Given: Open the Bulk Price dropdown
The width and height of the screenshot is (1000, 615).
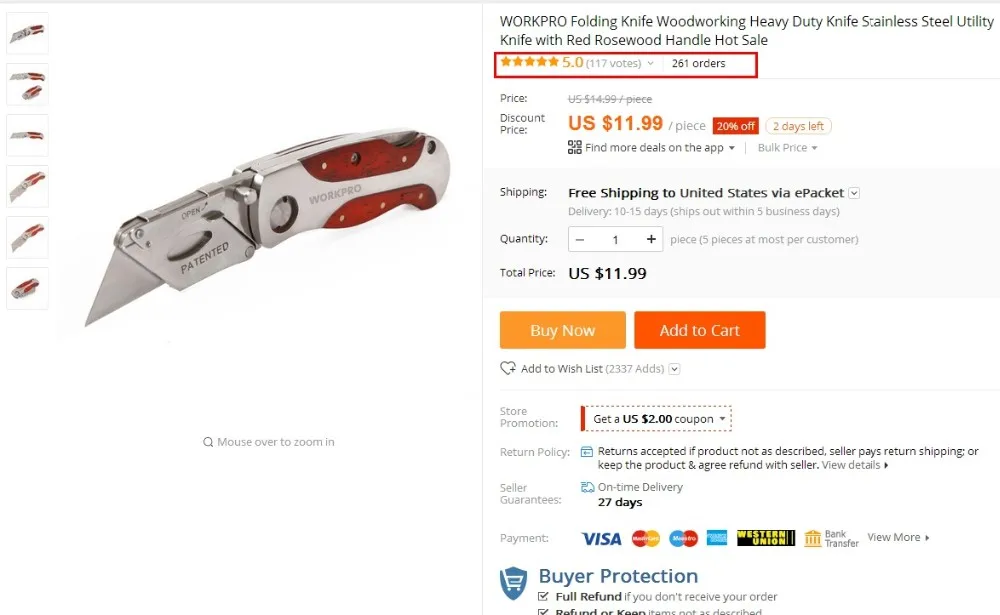Looking at the screenshot, I should point(788,148).
